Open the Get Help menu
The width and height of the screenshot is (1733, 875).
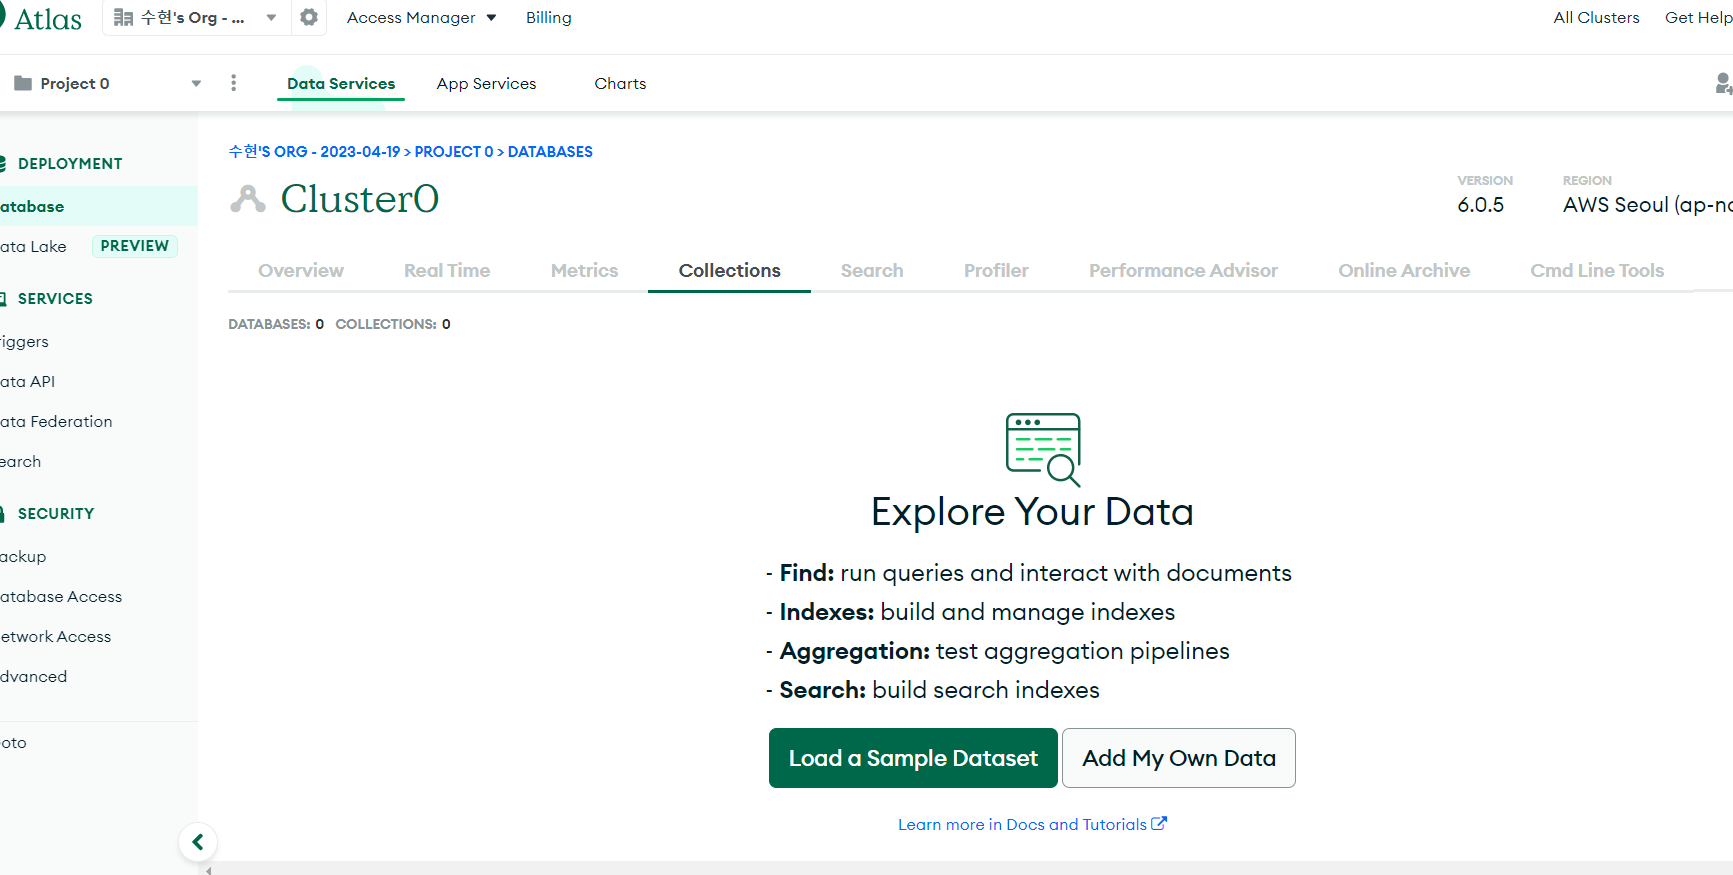click(1698, 18)
